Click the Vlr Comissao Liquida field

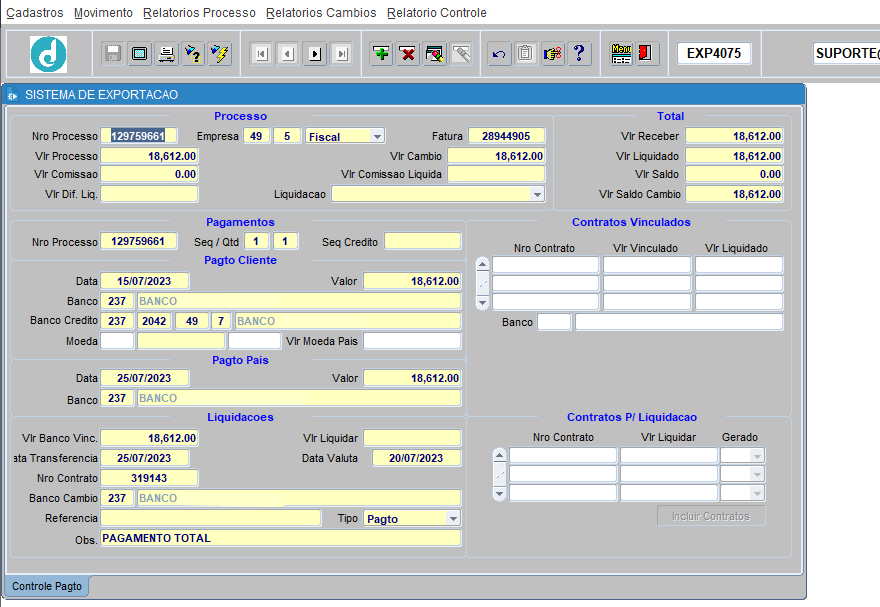(496, 174)
